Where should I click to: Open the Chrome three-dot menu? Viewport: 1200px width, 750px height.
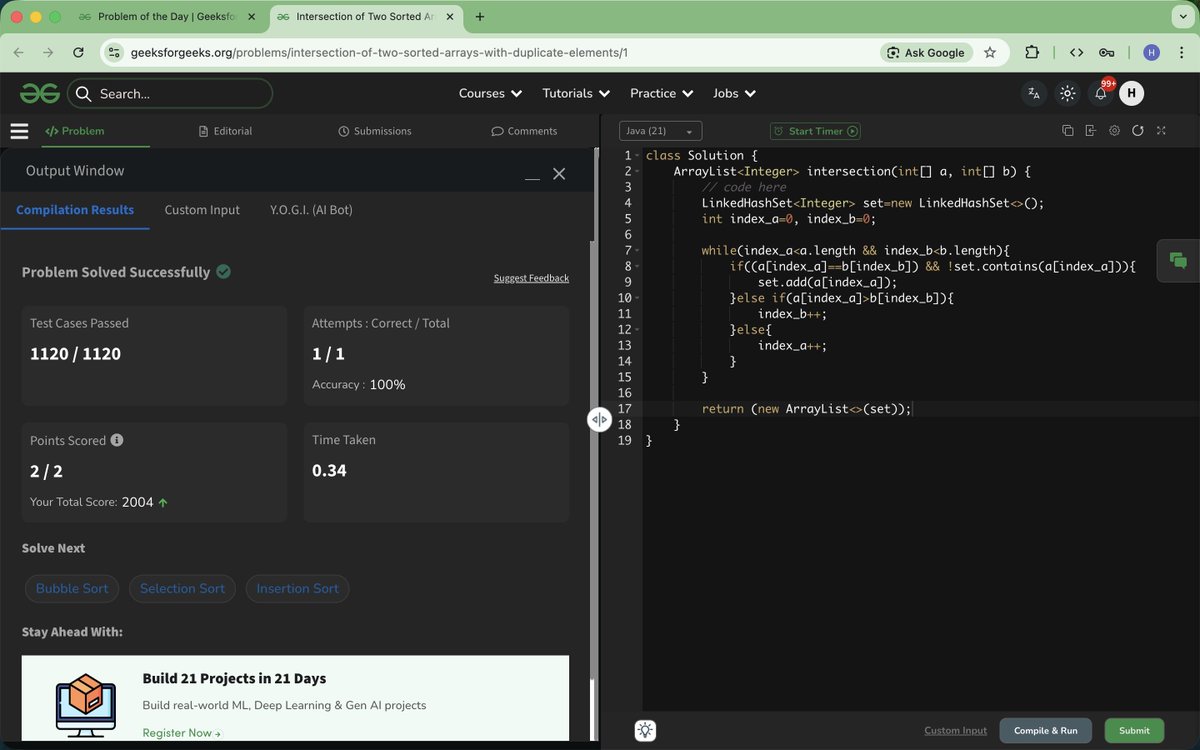tap(1179, 53)
